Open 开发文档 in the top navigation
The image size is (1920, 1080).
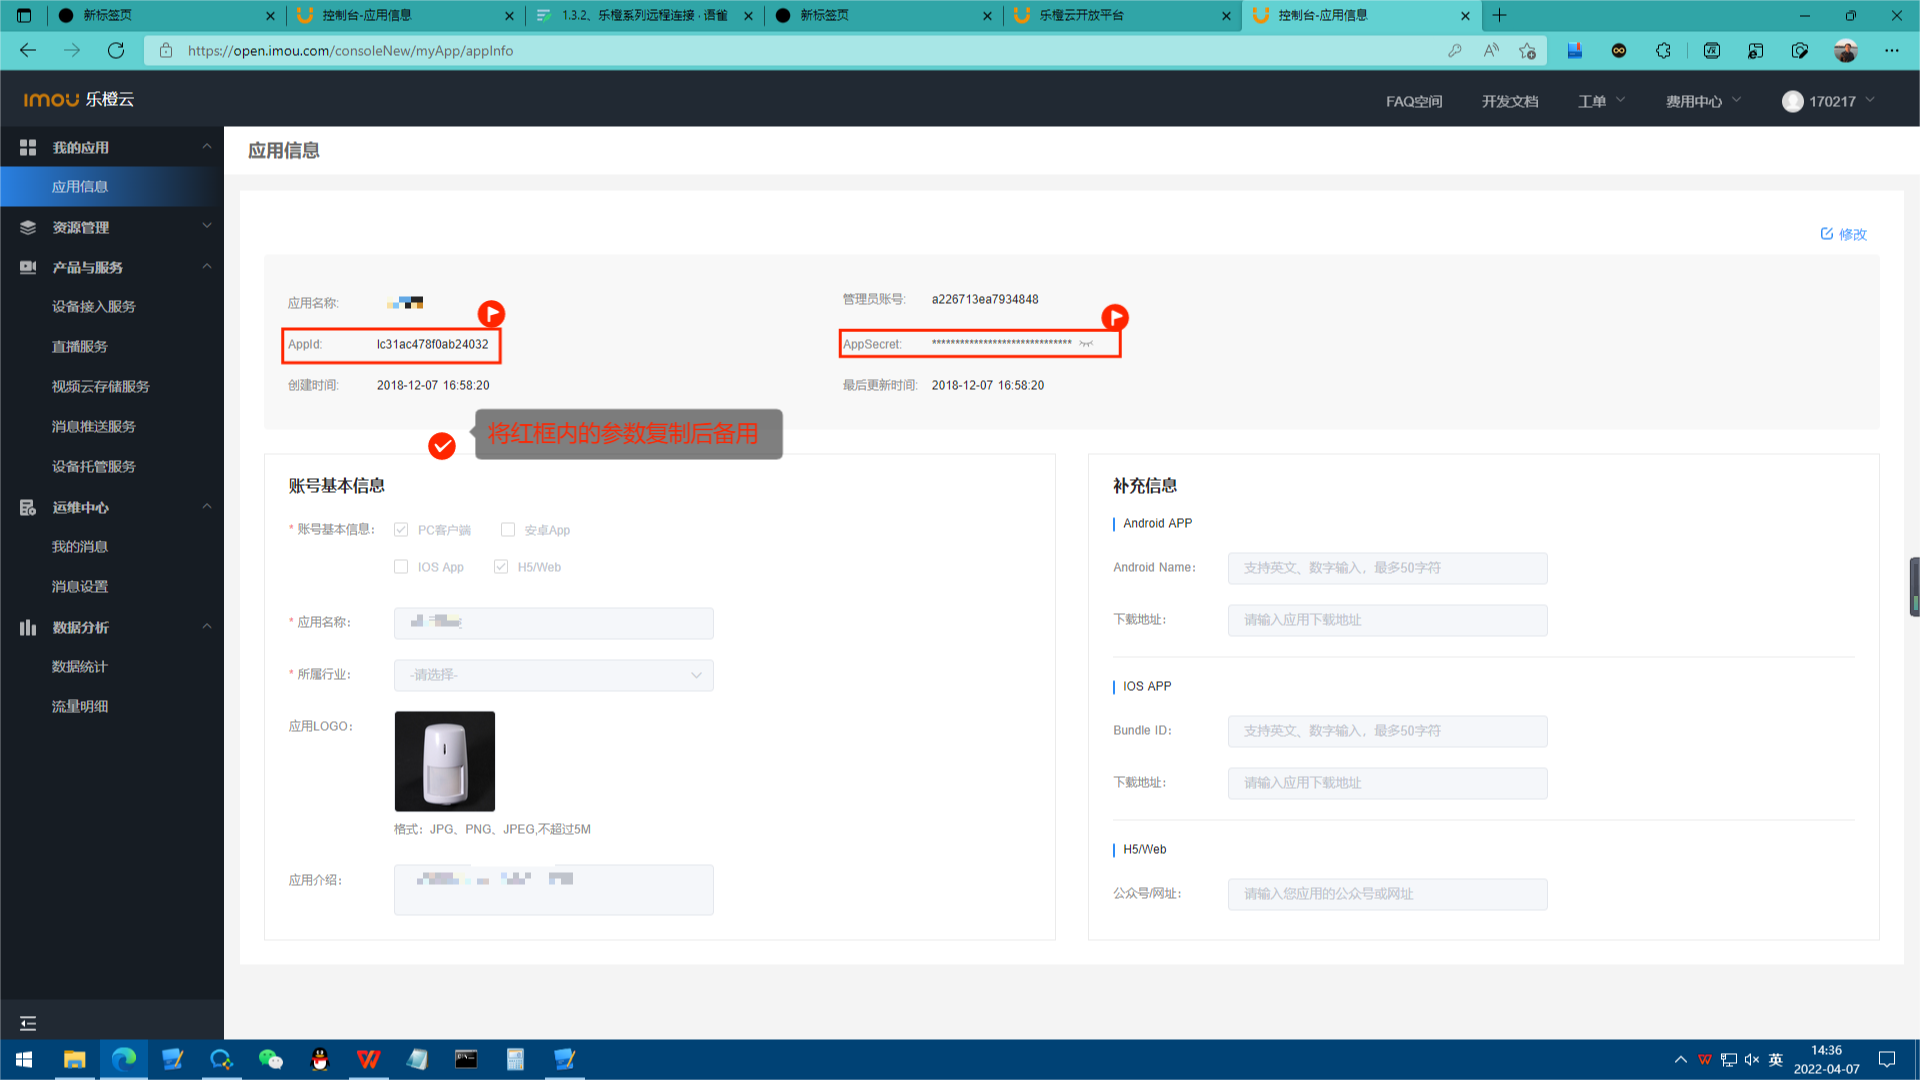click(x=1510, y=101)
